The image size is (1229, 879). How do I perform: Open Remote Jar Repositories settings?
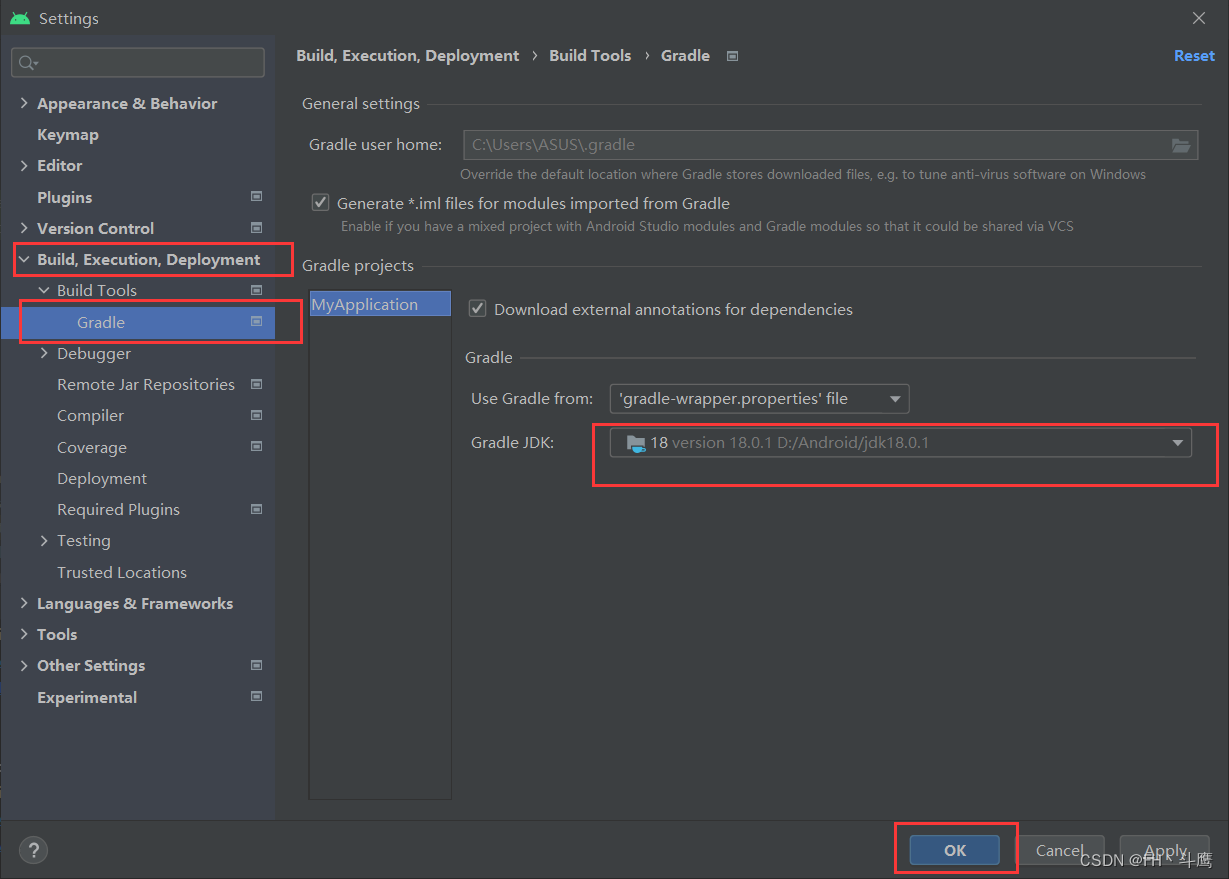[146, 384]
